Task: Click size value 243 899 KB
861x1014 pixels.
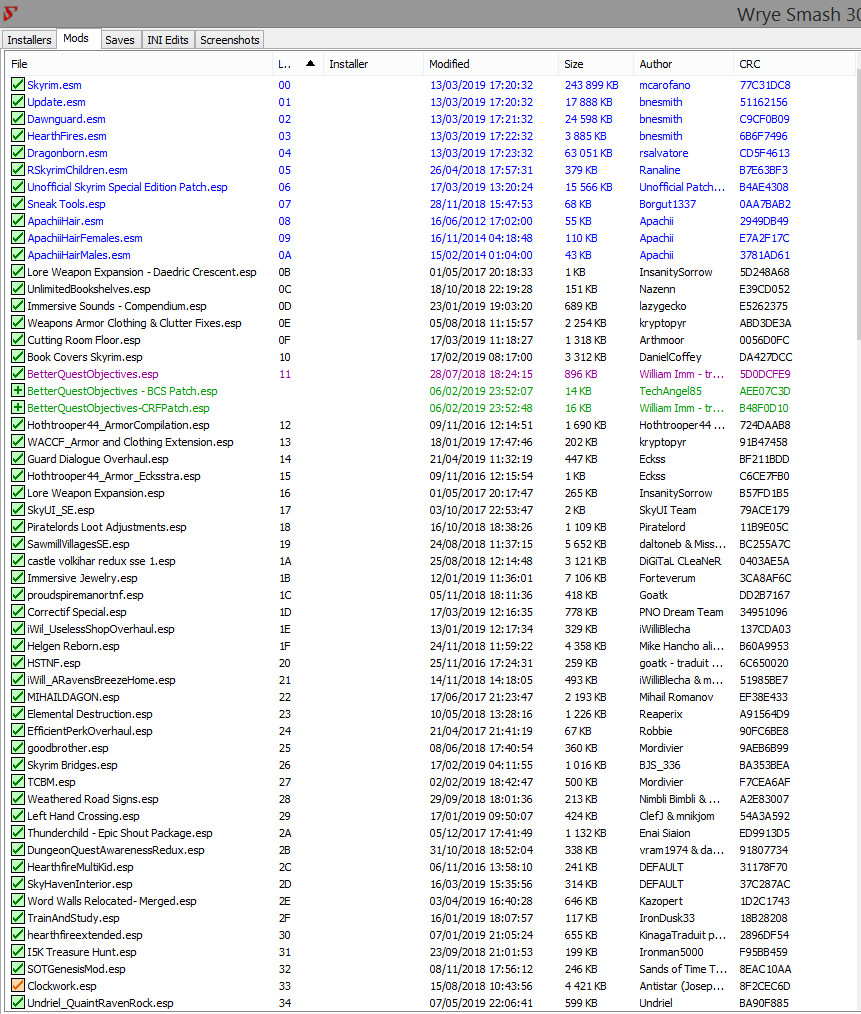Action: (x=591, y=85)
